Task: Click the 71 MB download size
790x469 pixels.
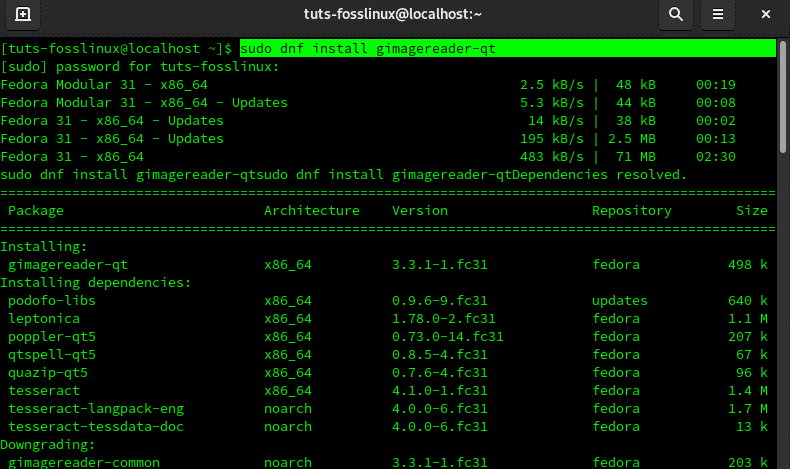Action: (636, 157)
